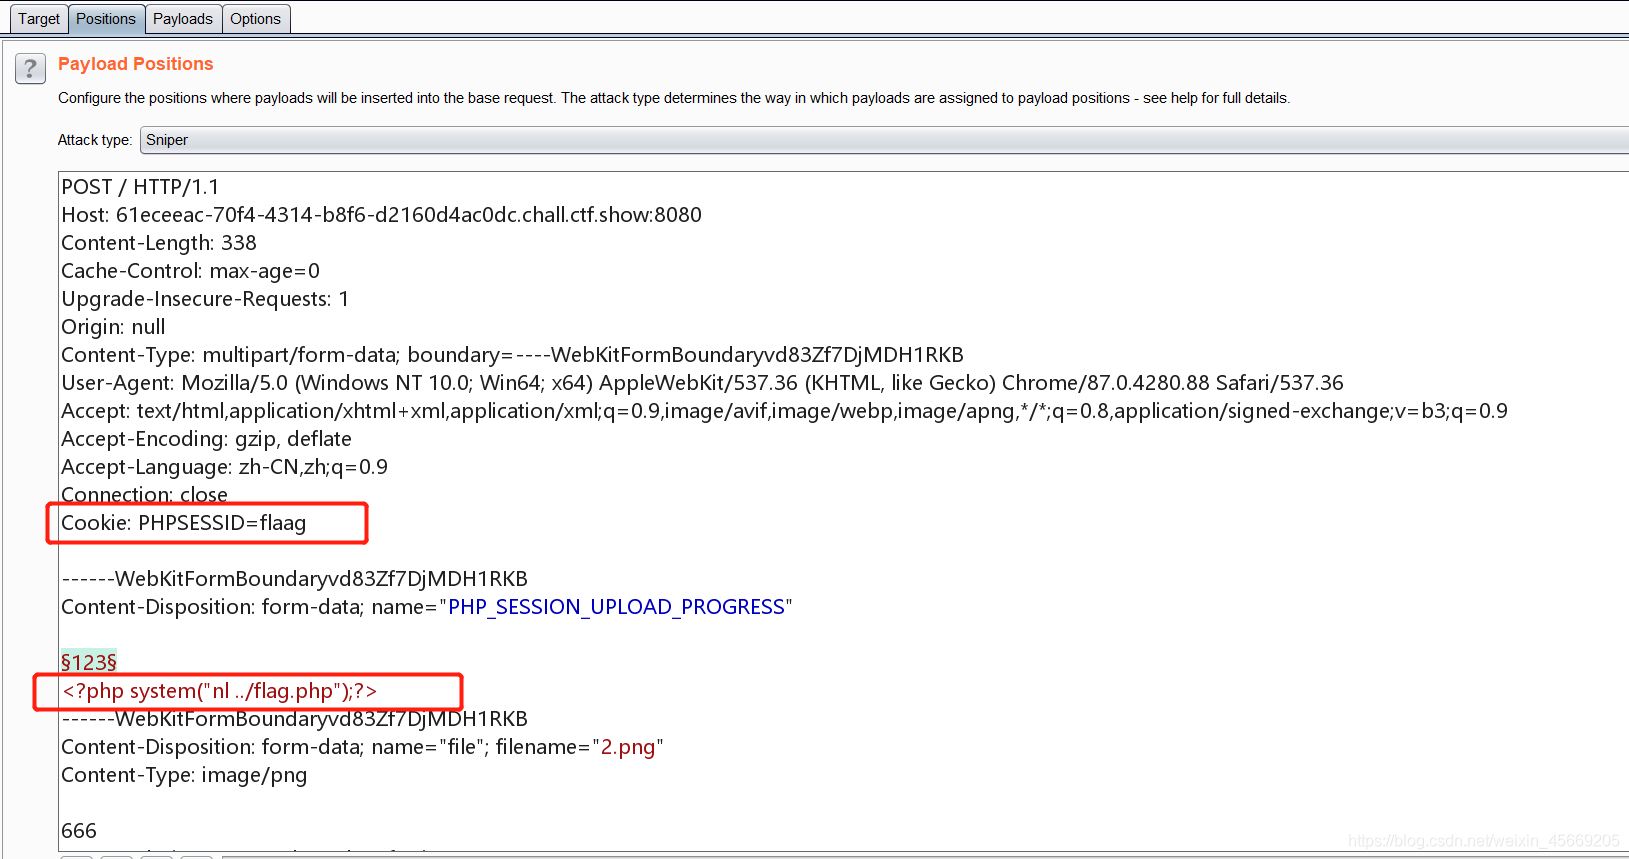Image resolution: width=1629 pixels, height=859 pixels.
Task: Go to the Options tab
Action: [256, 19]
